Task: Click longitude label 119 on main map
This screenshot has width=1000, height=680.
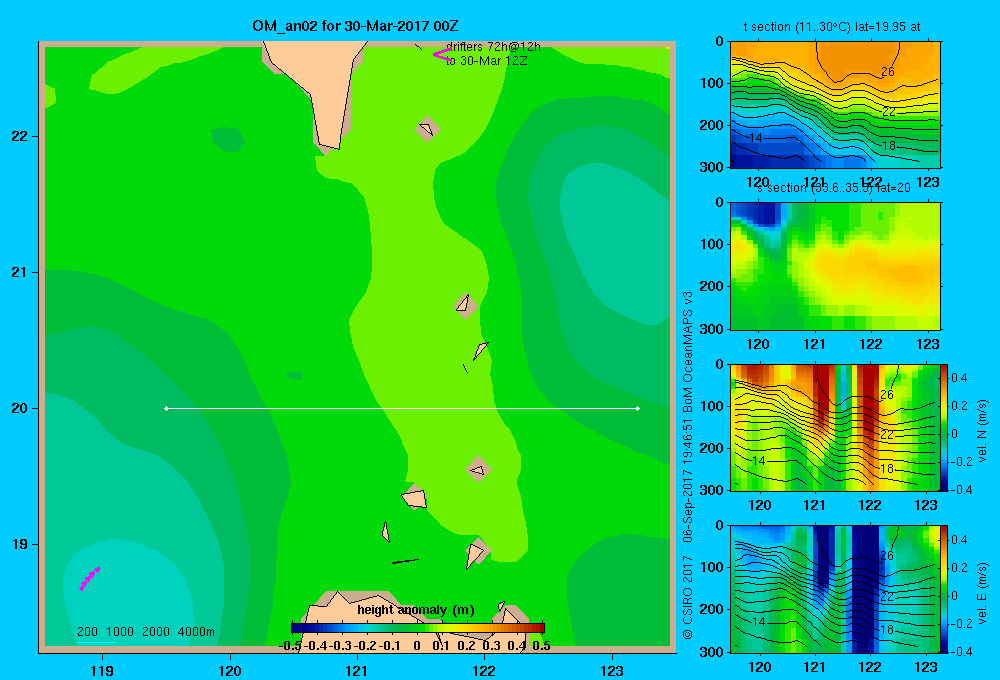Action: coord(102,670)
